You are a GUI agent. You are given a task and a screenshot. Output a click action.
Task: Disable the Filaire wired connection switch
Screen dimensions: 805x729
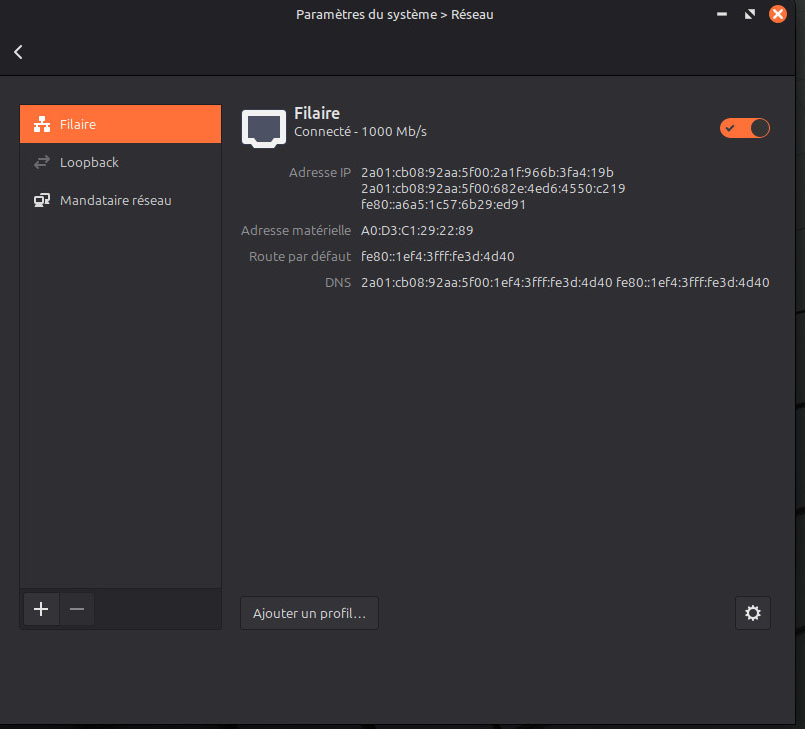[745, 128]
